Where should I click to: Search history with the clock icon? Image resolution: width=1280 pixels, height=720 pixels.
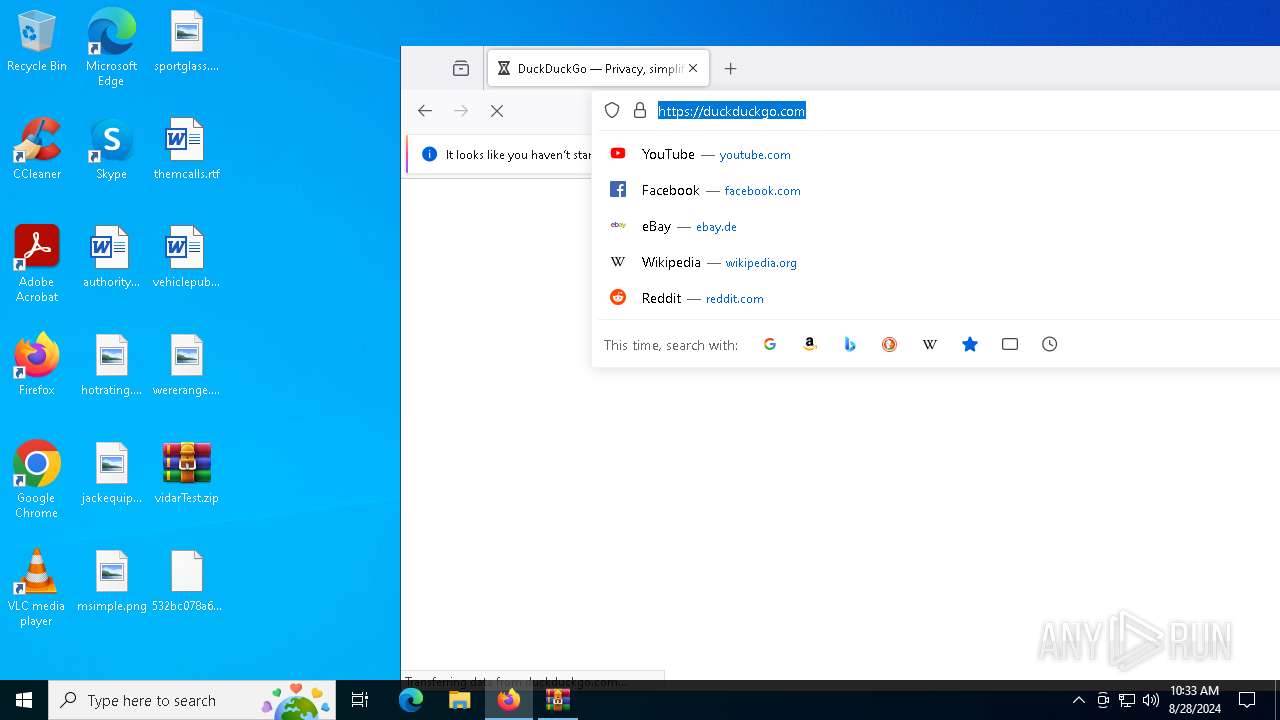[1050, 344]
